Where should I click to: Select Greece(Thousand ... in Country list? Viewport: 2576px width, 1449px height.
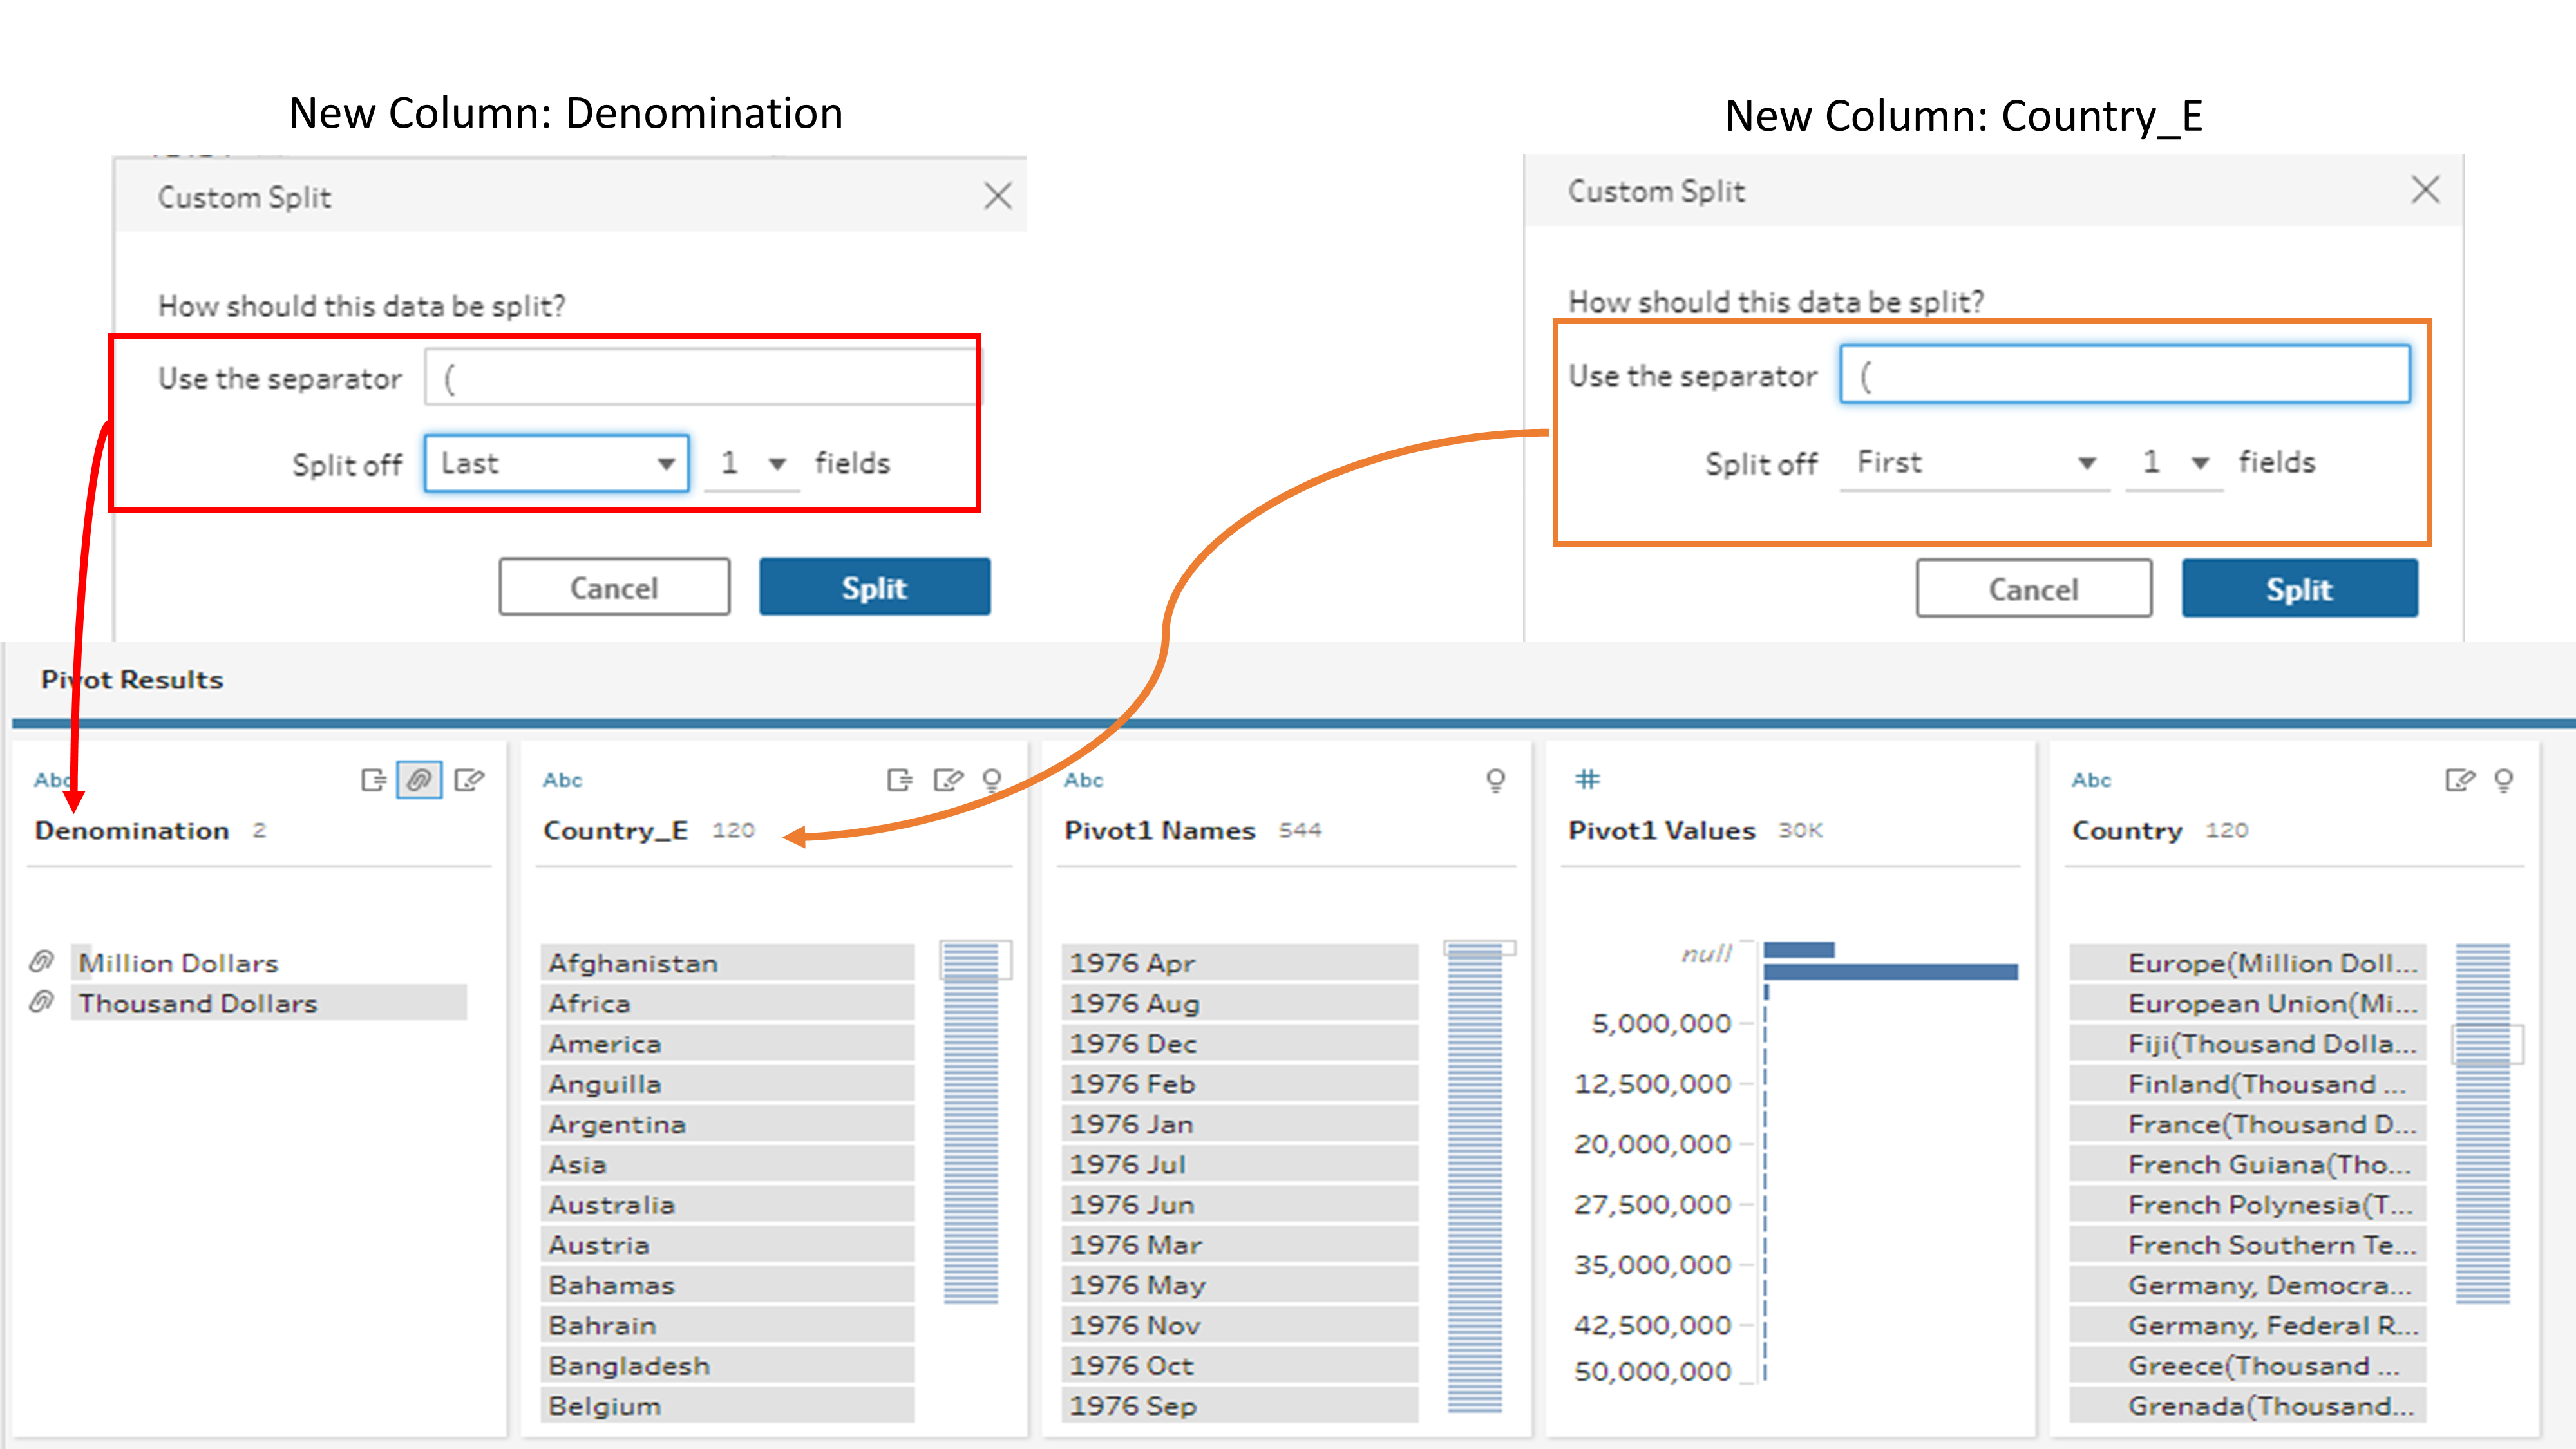tap(2248, 1365)
